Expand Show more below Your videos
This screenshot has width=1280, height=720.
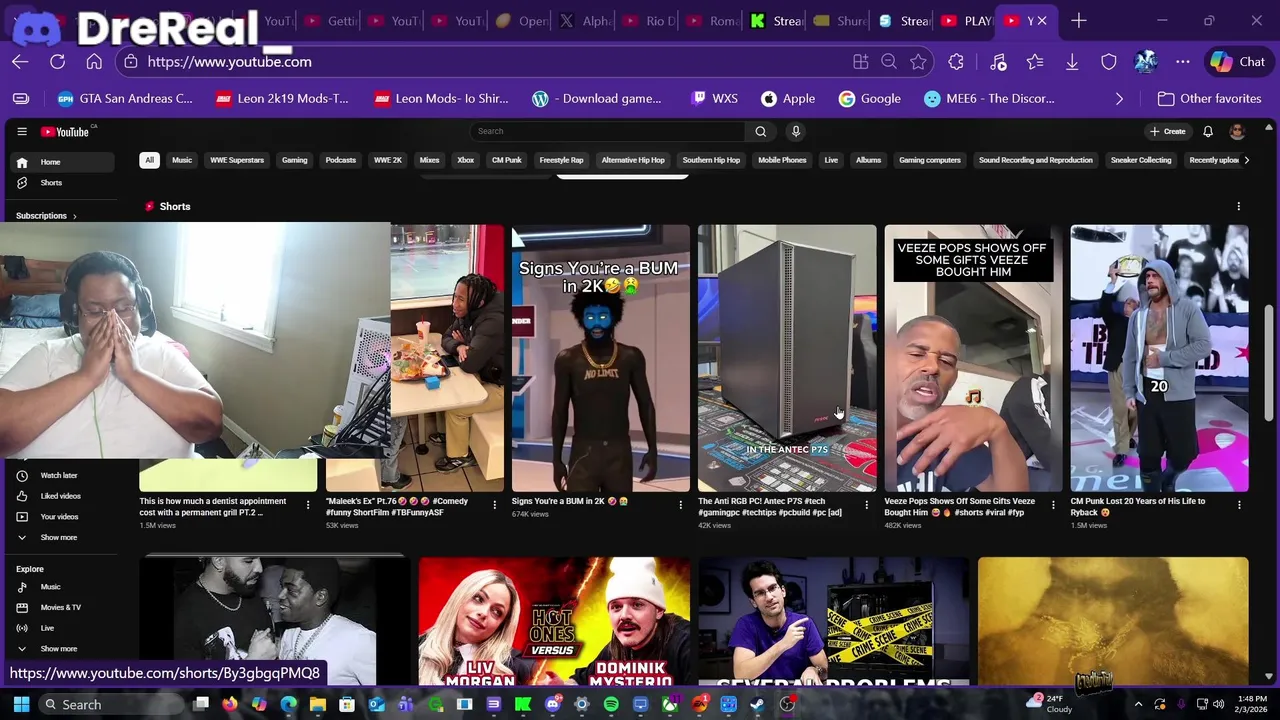pyautogui.click(x=61, y=538)
